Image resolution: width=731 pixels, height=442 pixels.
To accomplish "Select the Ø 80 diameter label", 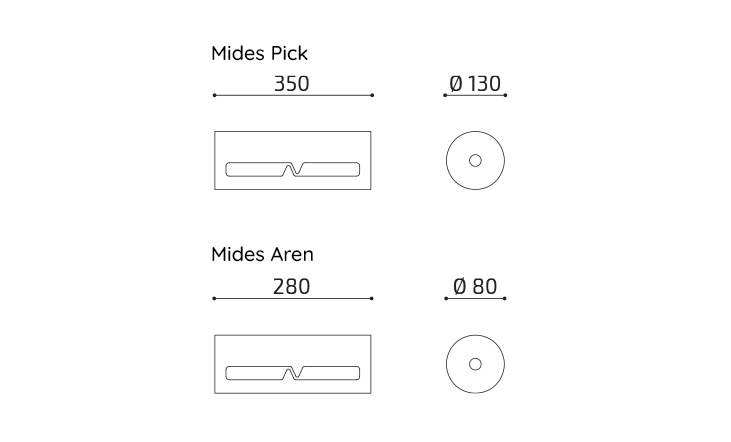I will click(x=475, y=286).
